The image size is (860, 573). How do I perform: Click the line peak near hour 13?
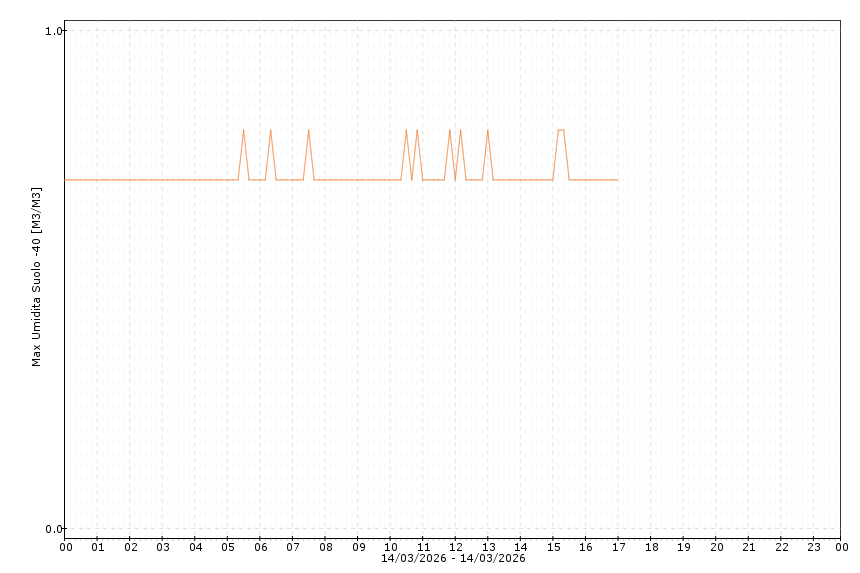(487, 130)
